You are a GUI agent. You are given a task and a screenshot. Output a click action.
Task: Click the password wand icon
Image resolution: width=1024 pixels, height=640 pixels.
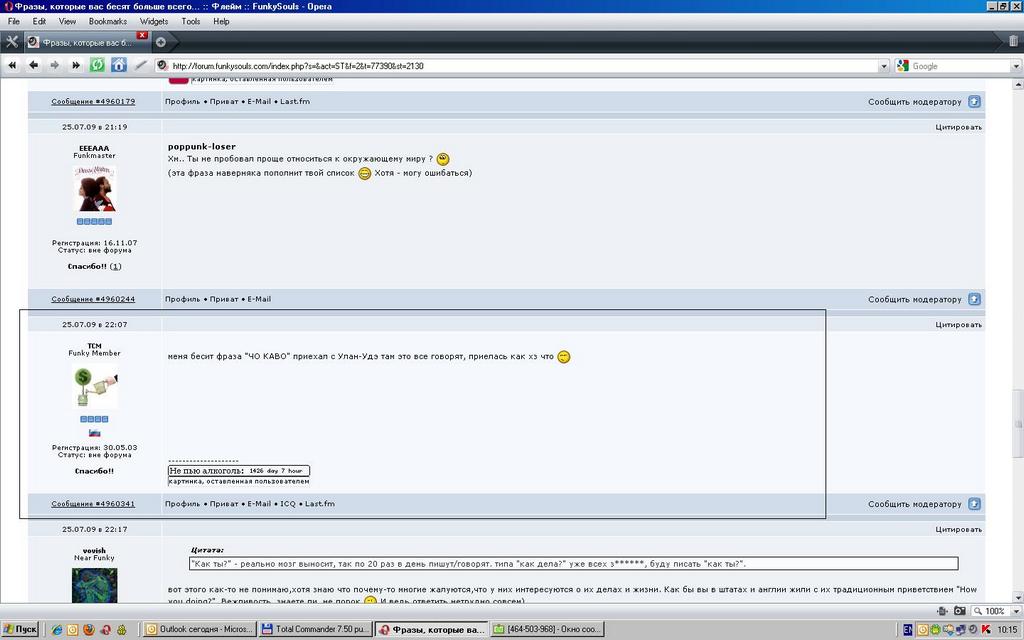141,65
